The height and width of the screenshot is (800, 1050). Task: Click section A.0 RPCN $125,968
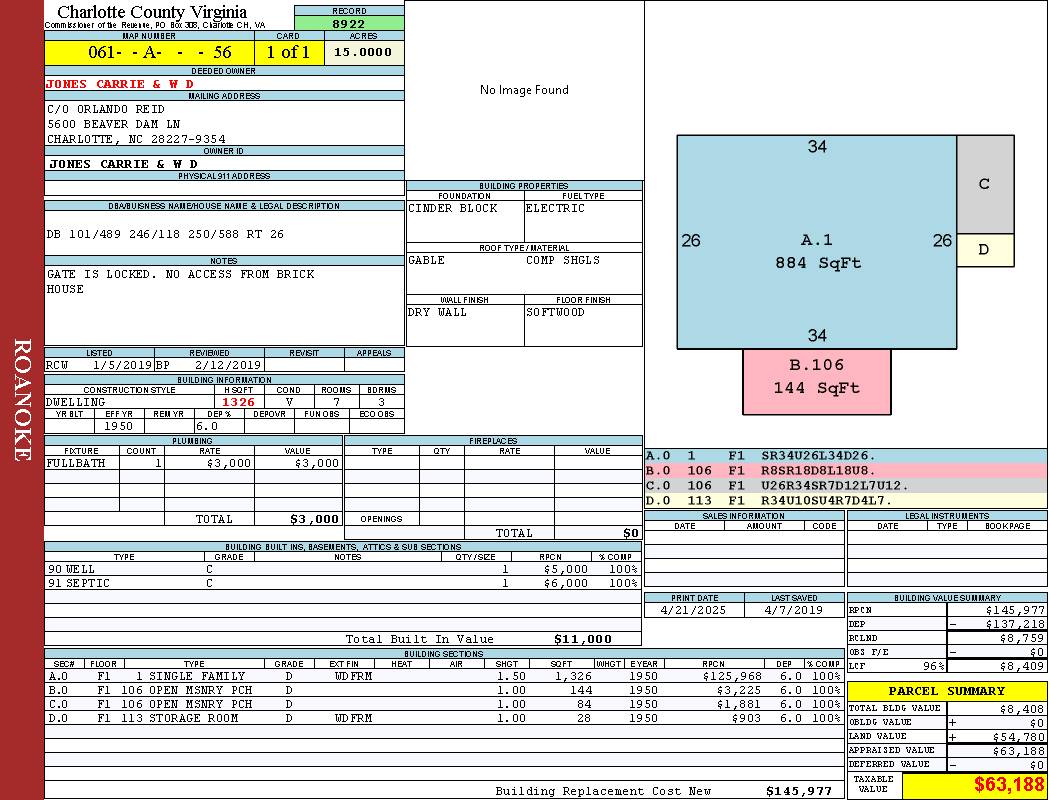[x=732, y=677]
